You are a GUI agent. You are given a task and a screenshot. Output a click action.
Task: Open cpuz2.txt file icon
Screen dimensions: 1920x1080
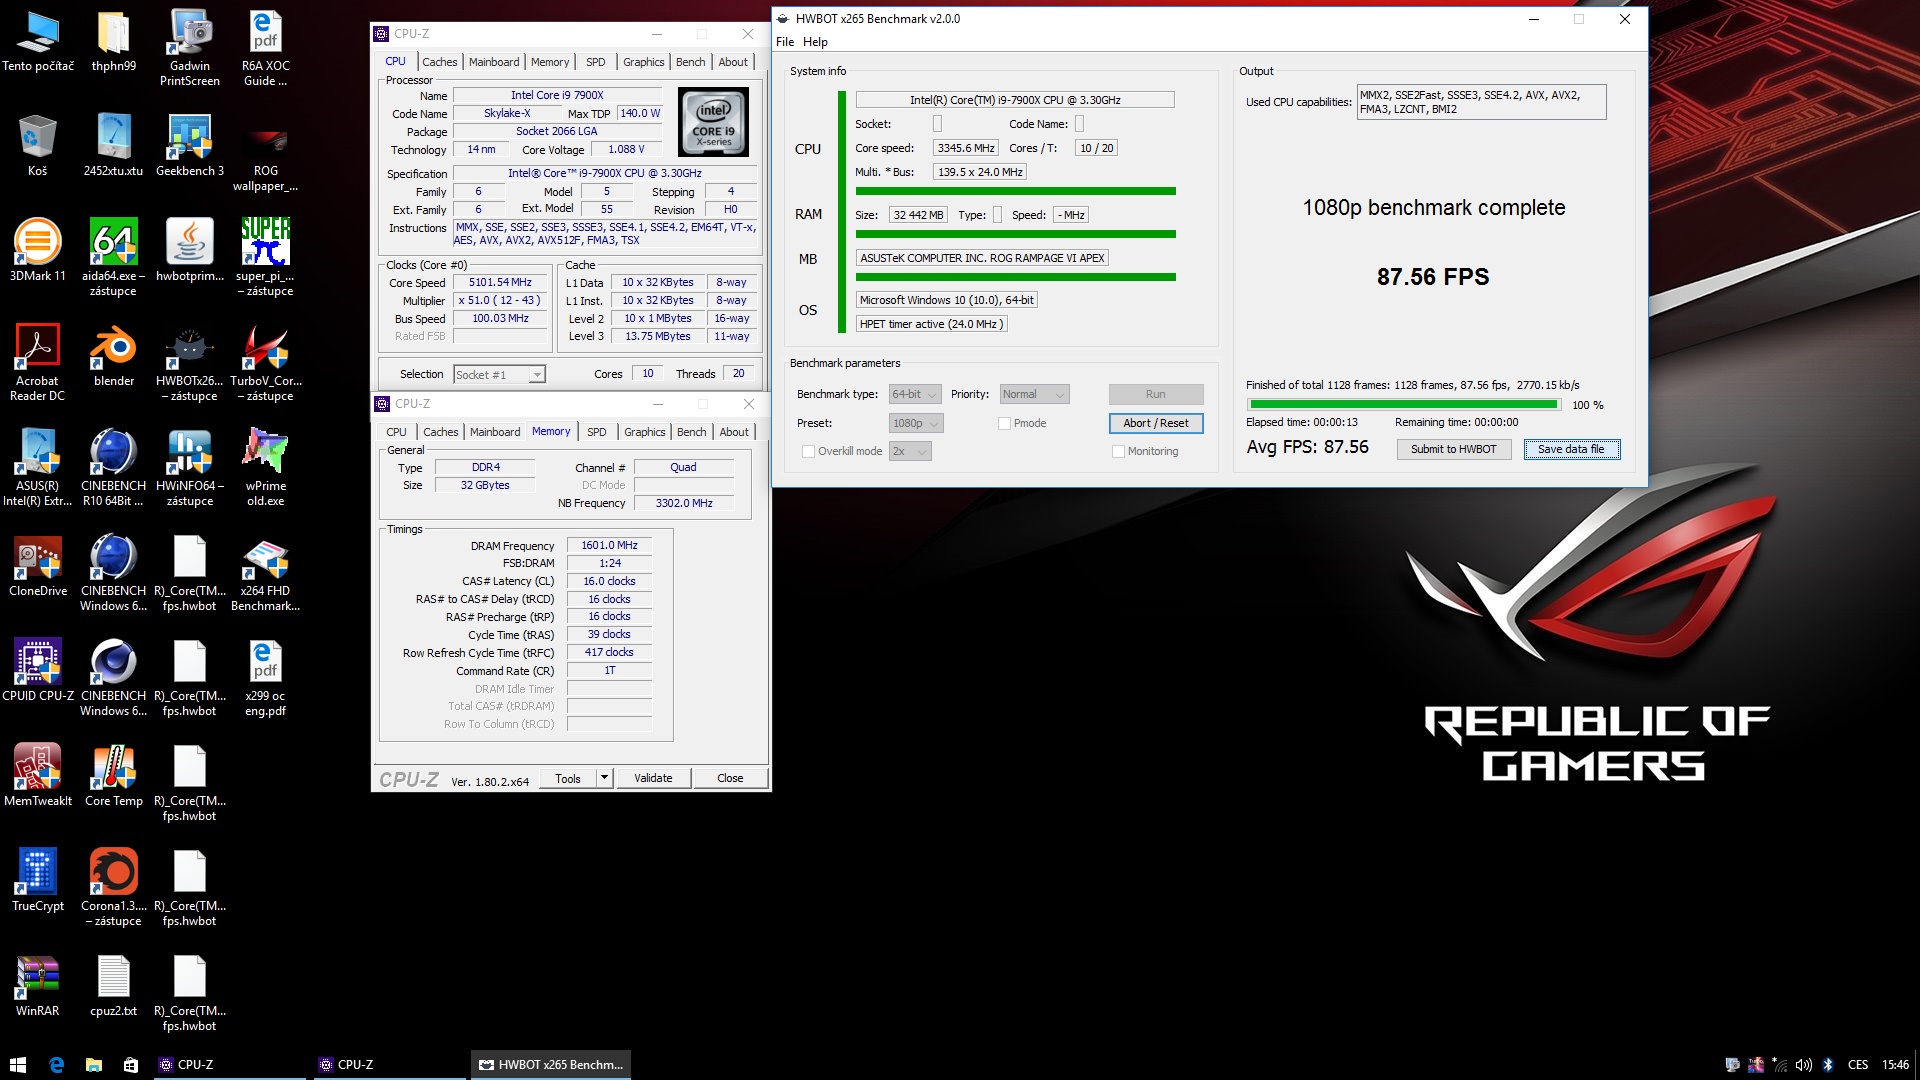114,985
